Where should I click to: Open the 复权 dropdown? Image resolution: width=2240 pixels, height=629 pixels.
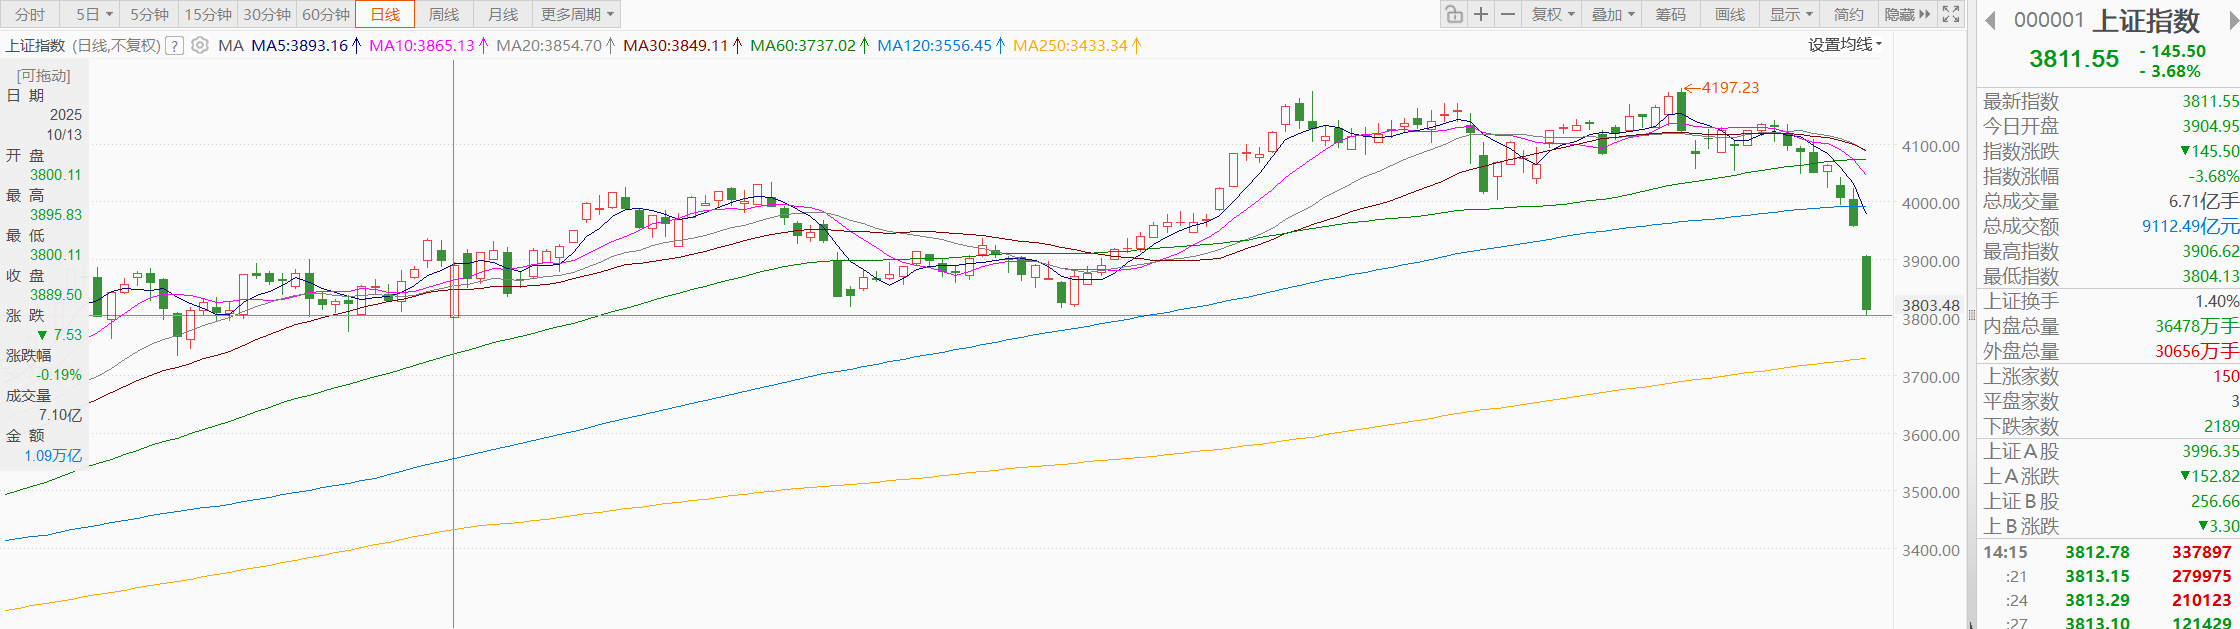point(1553,14)
